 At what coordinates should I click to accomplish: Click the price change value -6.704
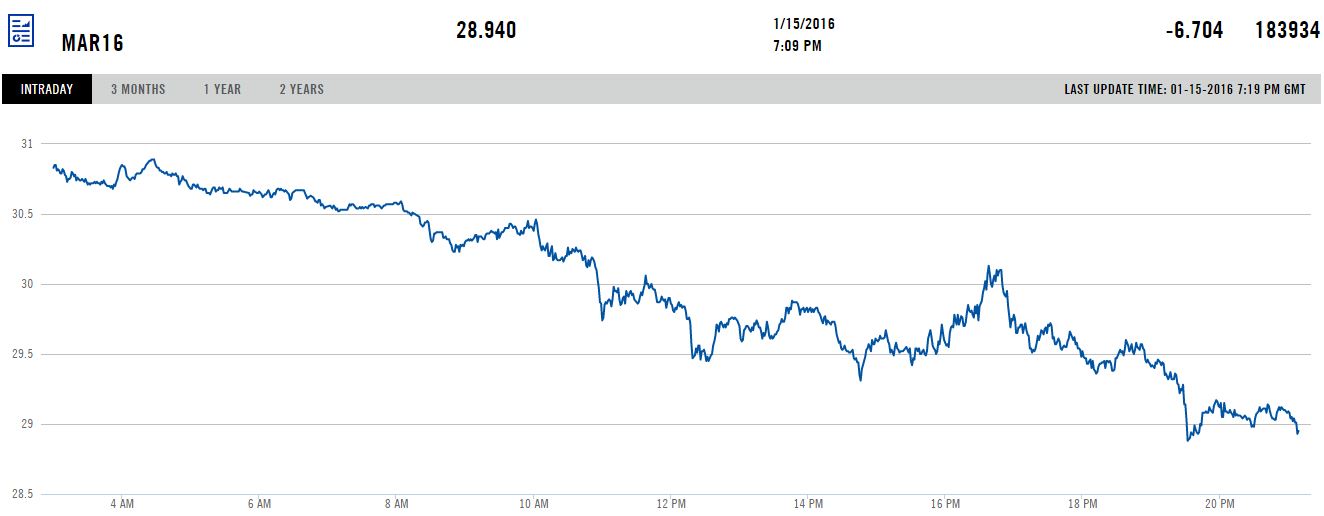coord(1194,31)
